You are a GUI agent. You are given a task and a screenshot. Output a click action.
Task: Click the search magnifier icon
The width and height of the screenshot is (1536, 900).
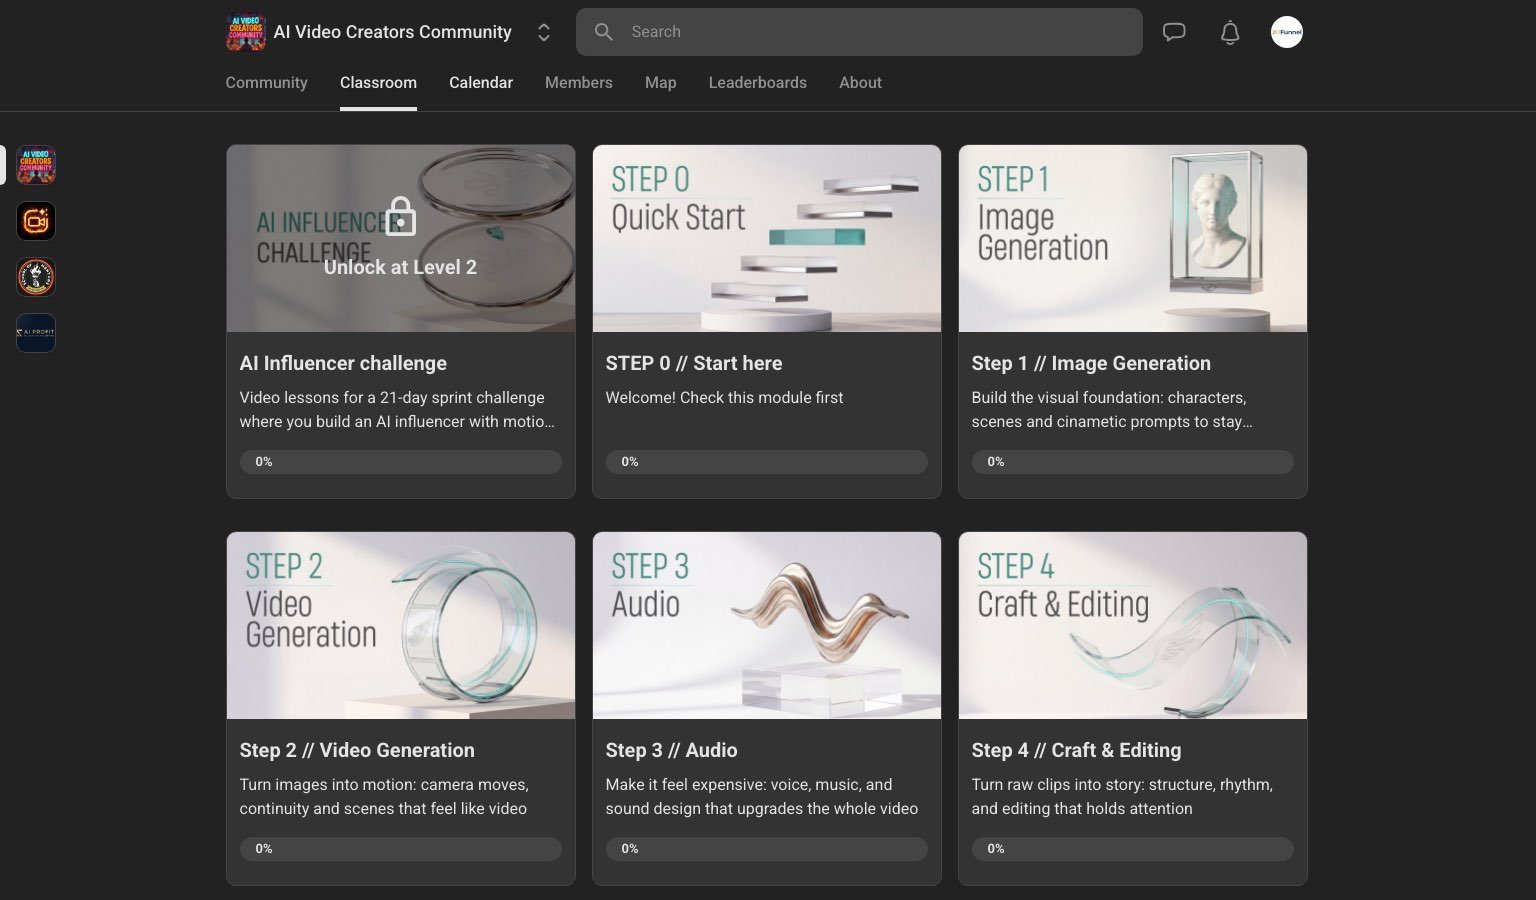[x=604, y=32]
